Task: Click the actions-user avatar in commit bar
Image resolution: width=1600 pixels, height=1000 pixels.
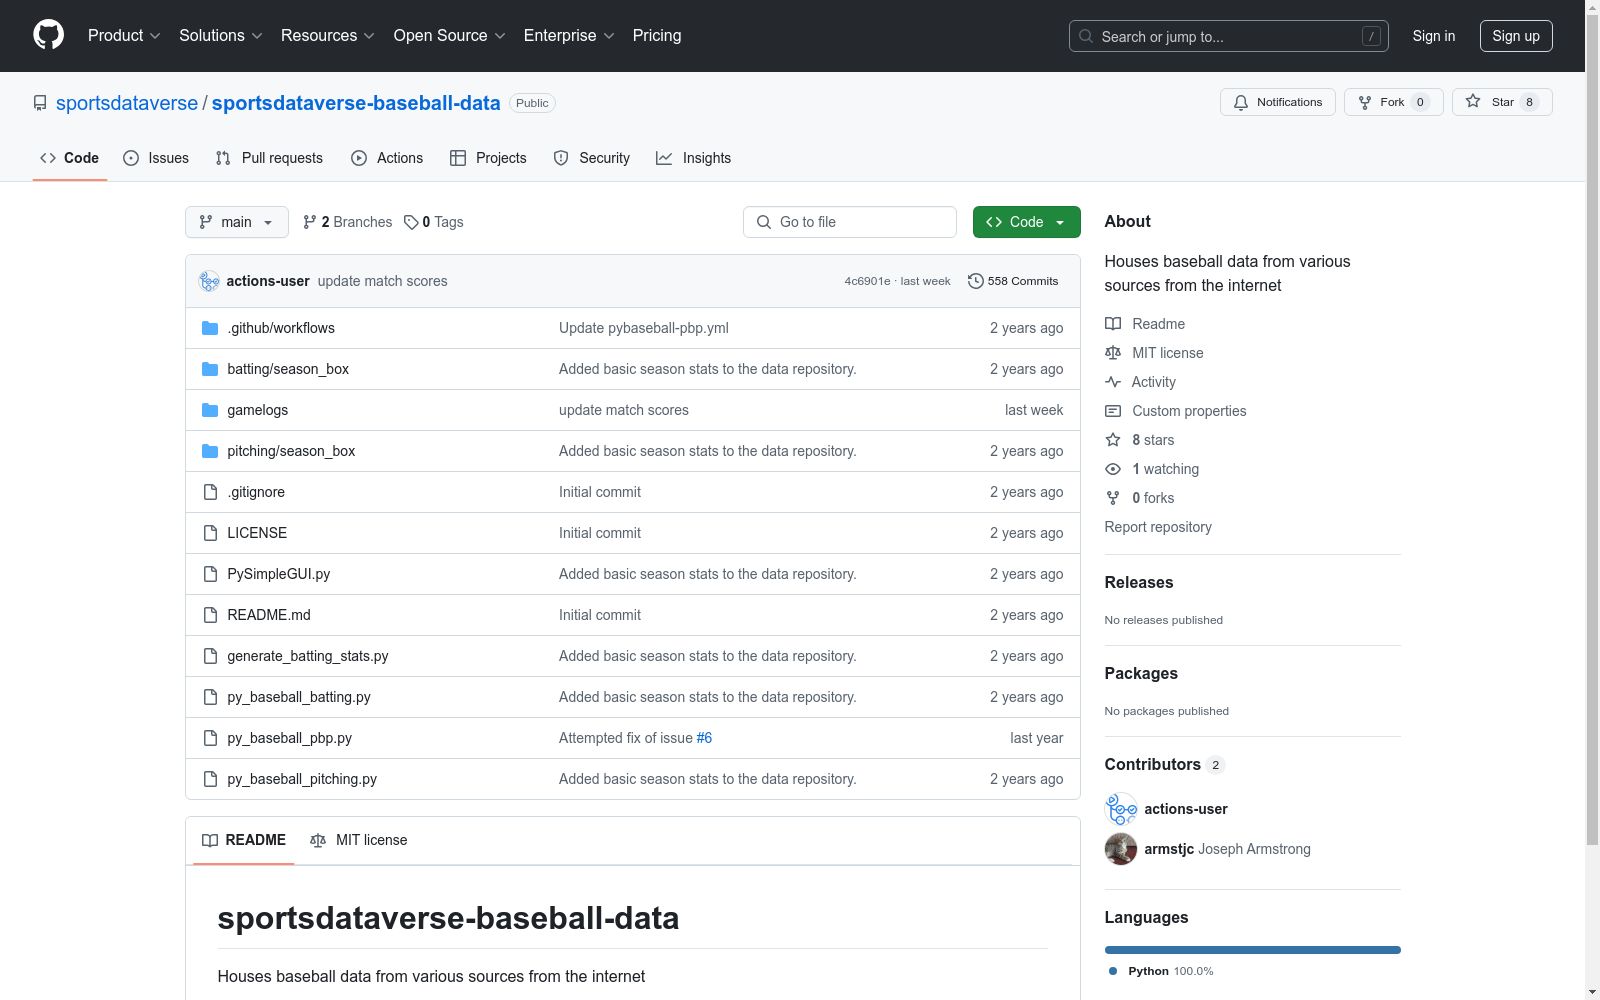Action: tap(209, 281)
